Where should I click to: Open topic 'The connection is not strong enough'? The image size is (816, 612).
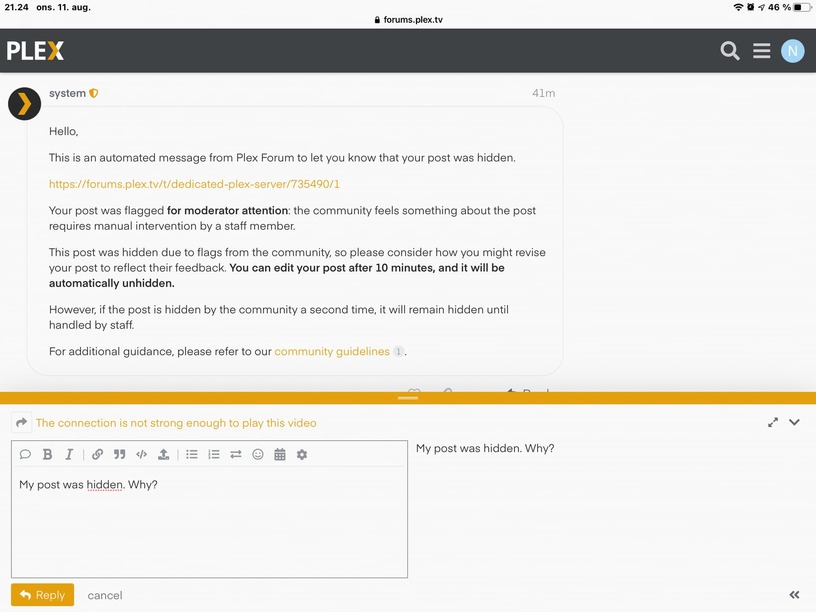coord(176,423)
